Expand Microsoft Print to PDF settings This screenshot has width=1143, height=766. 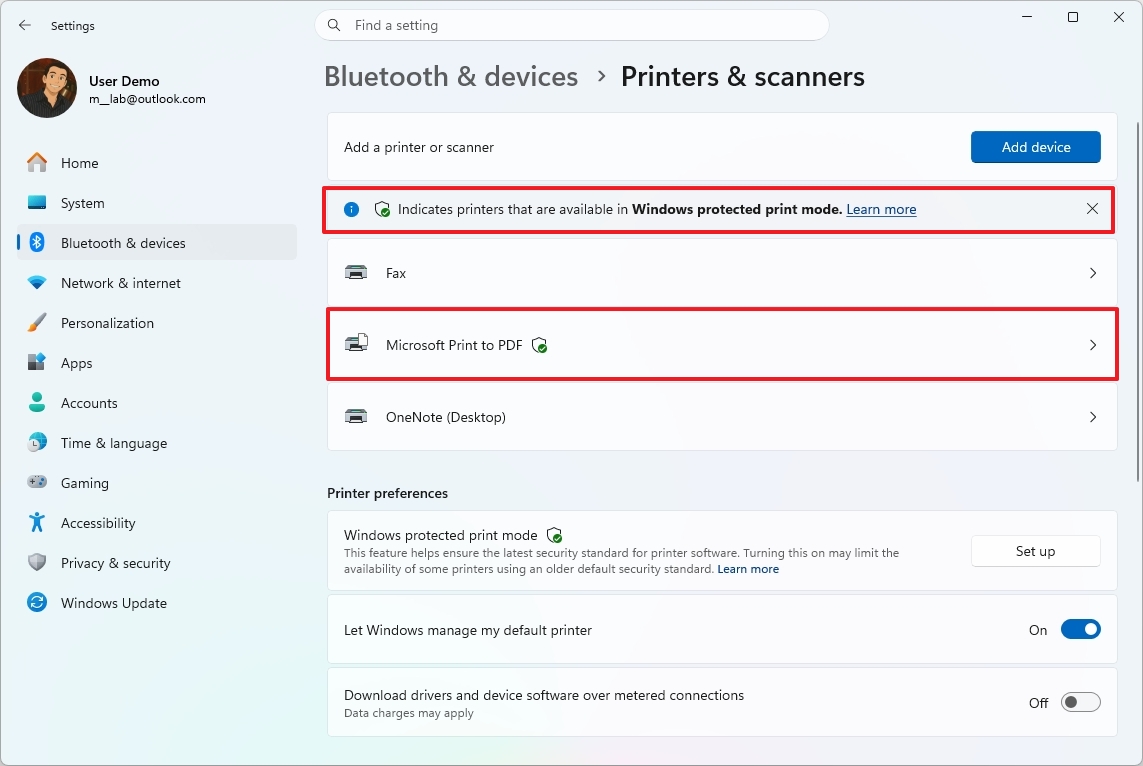click(x=722, y=344)
